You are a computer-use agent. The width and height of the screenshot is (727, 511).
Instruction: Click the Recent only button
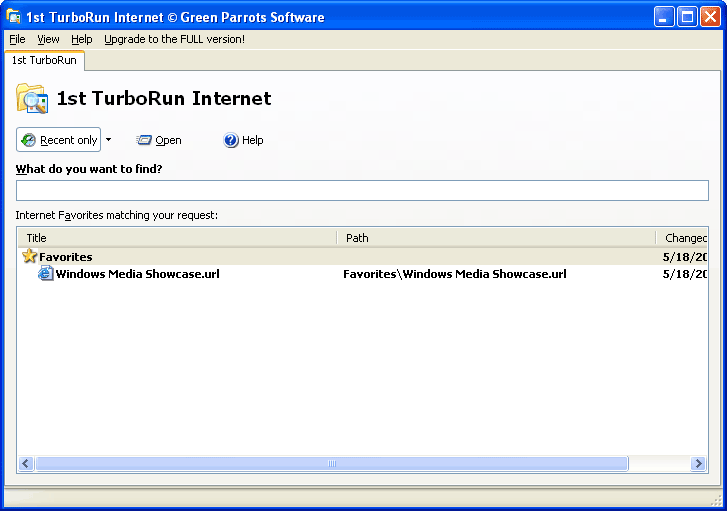58,140
